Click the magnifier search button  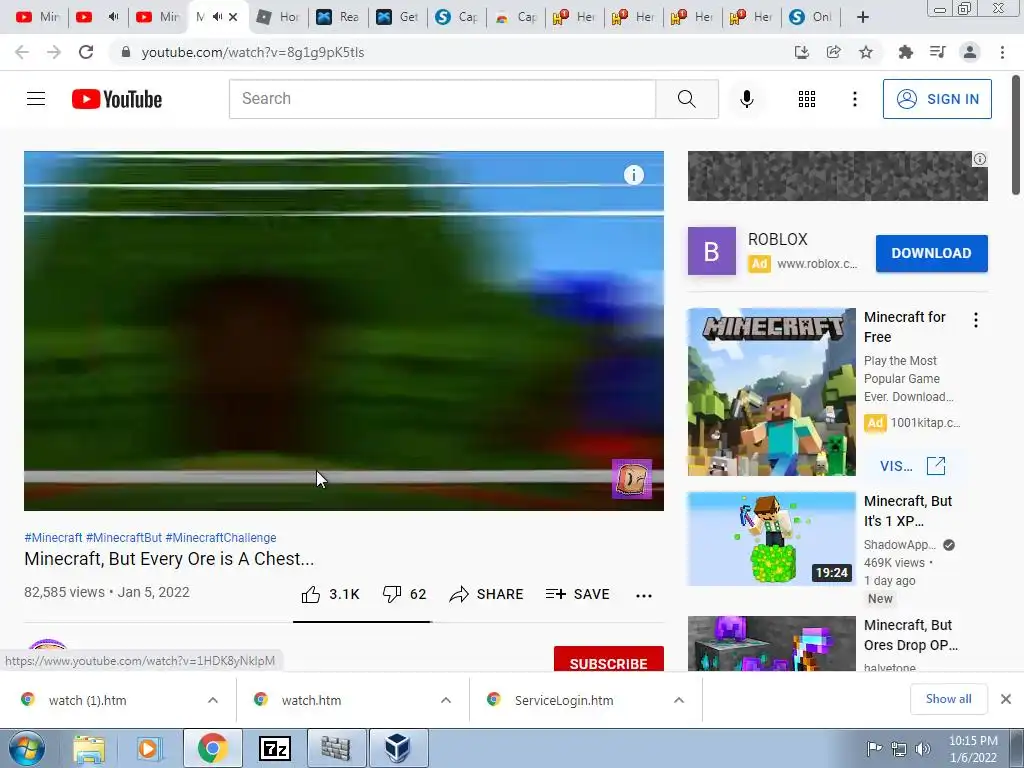686,99
